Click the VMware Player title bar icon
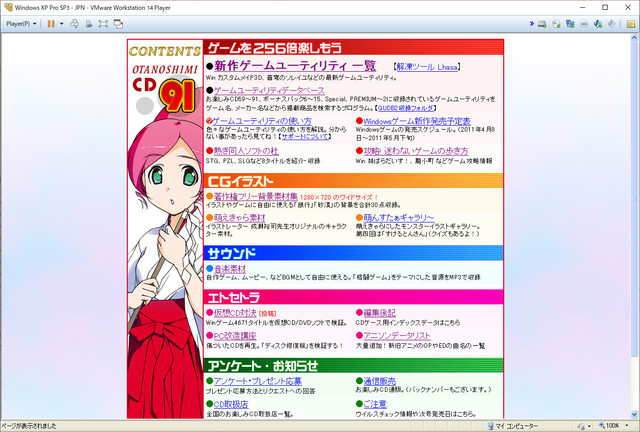Viewport: 640px width, 432px height. (8, 7)
